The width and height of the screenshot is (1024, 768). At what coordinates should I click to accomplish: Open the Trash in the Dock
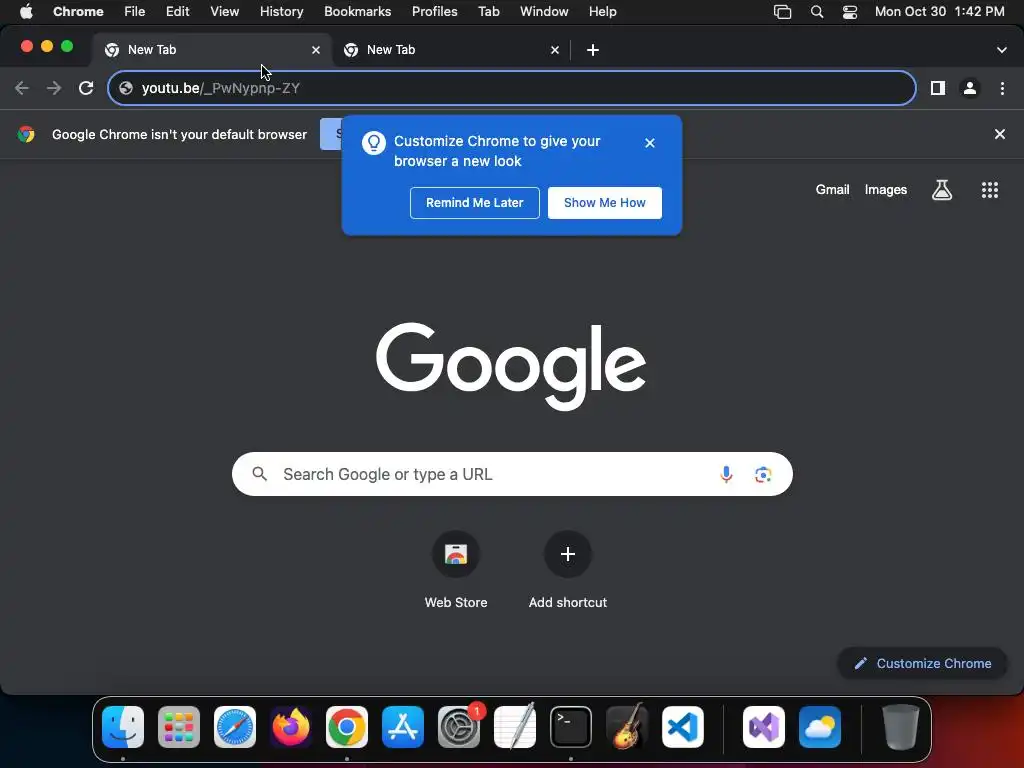coord(901,727)
